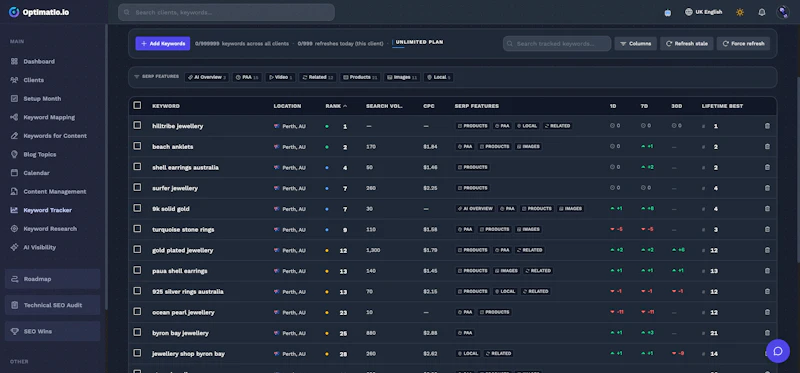Viewport: 800px width, 373px height.
Task: Delete the surfer jewellery keyword
Action: click(767, 188)
